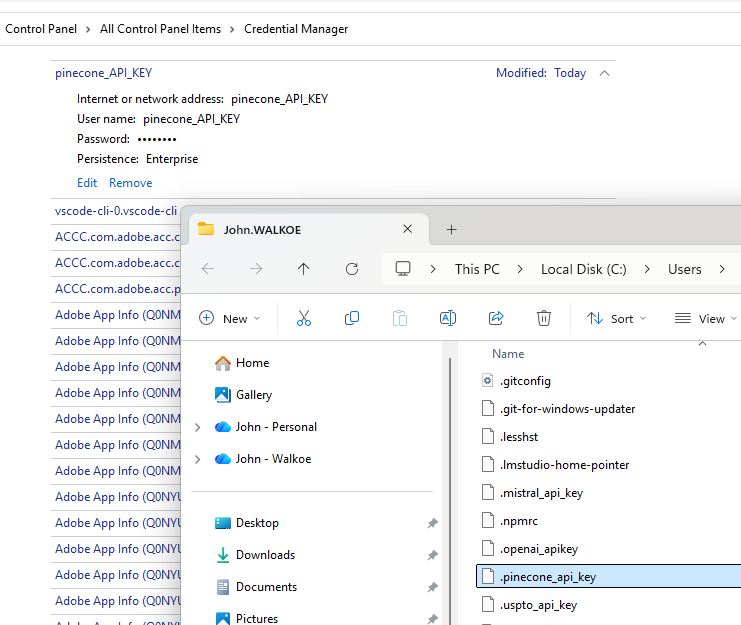Click the Paste icon in File Explorer toolbar
The height and width of the screenshot is (625, 741).
click(x=400, y=318)
